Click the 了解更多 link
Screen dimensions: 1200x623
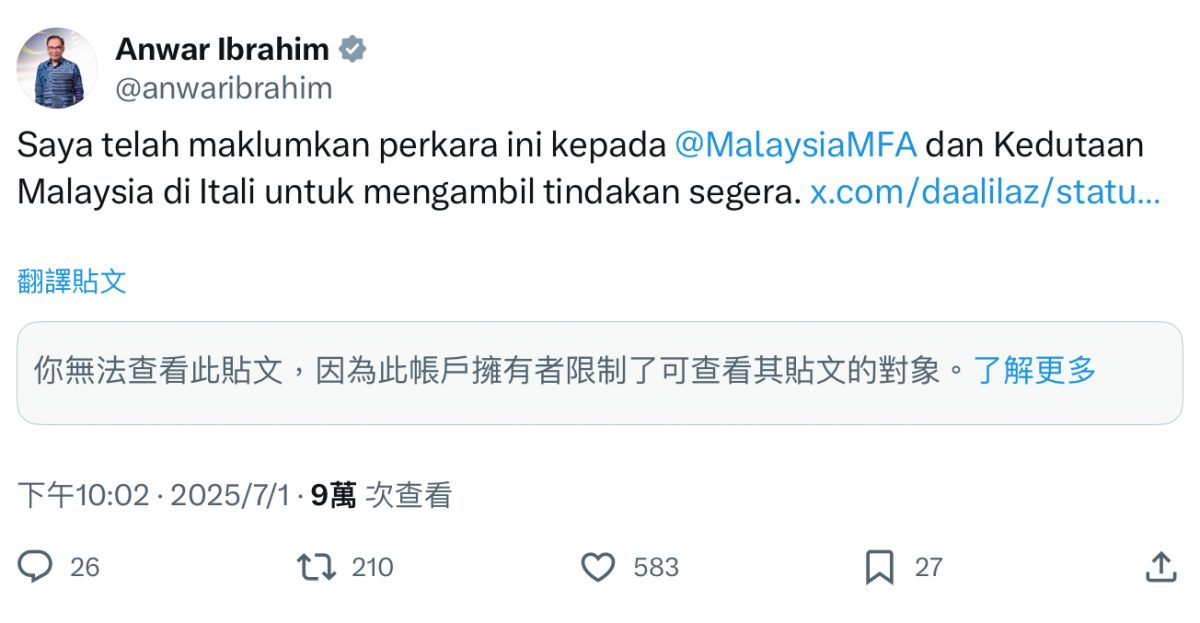(x=1036, y=371)
